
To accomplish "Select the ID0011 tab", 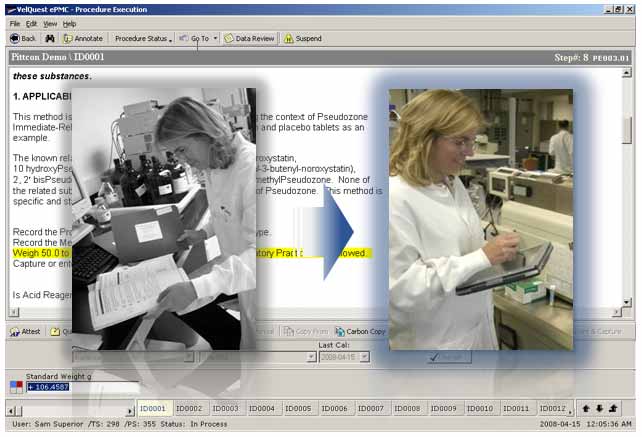I will [x=516, y=408].
